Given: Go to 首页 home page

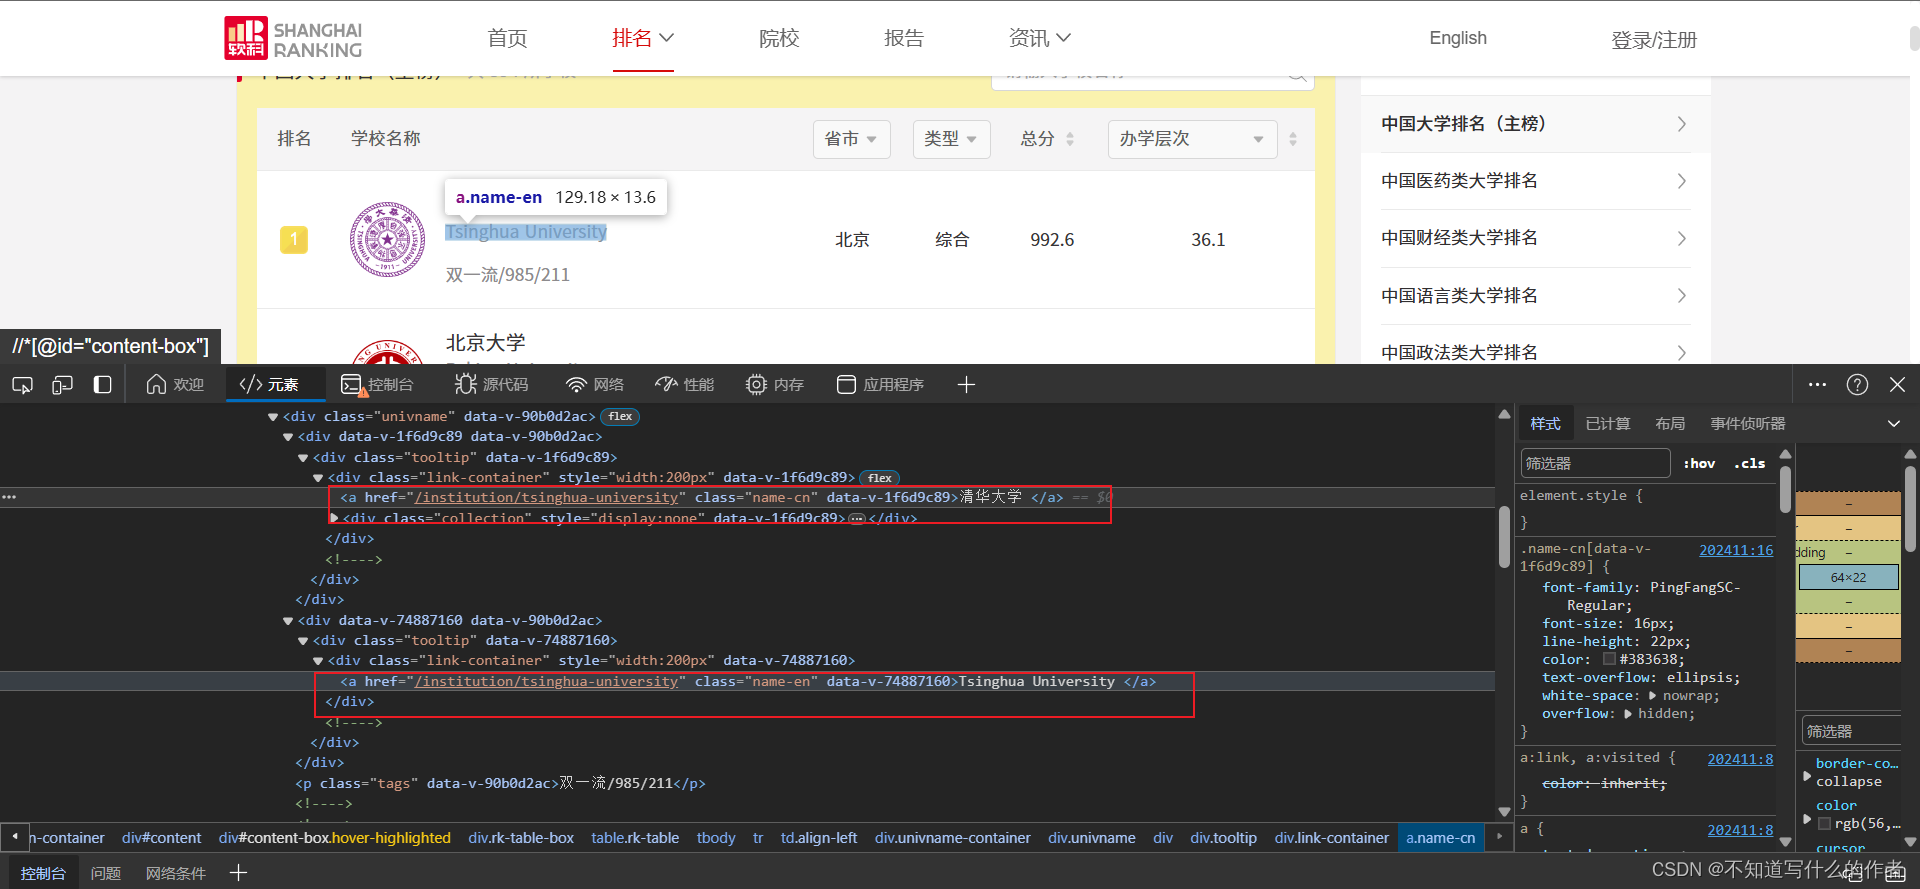Looking at the screenshot, I should point(507,39).
